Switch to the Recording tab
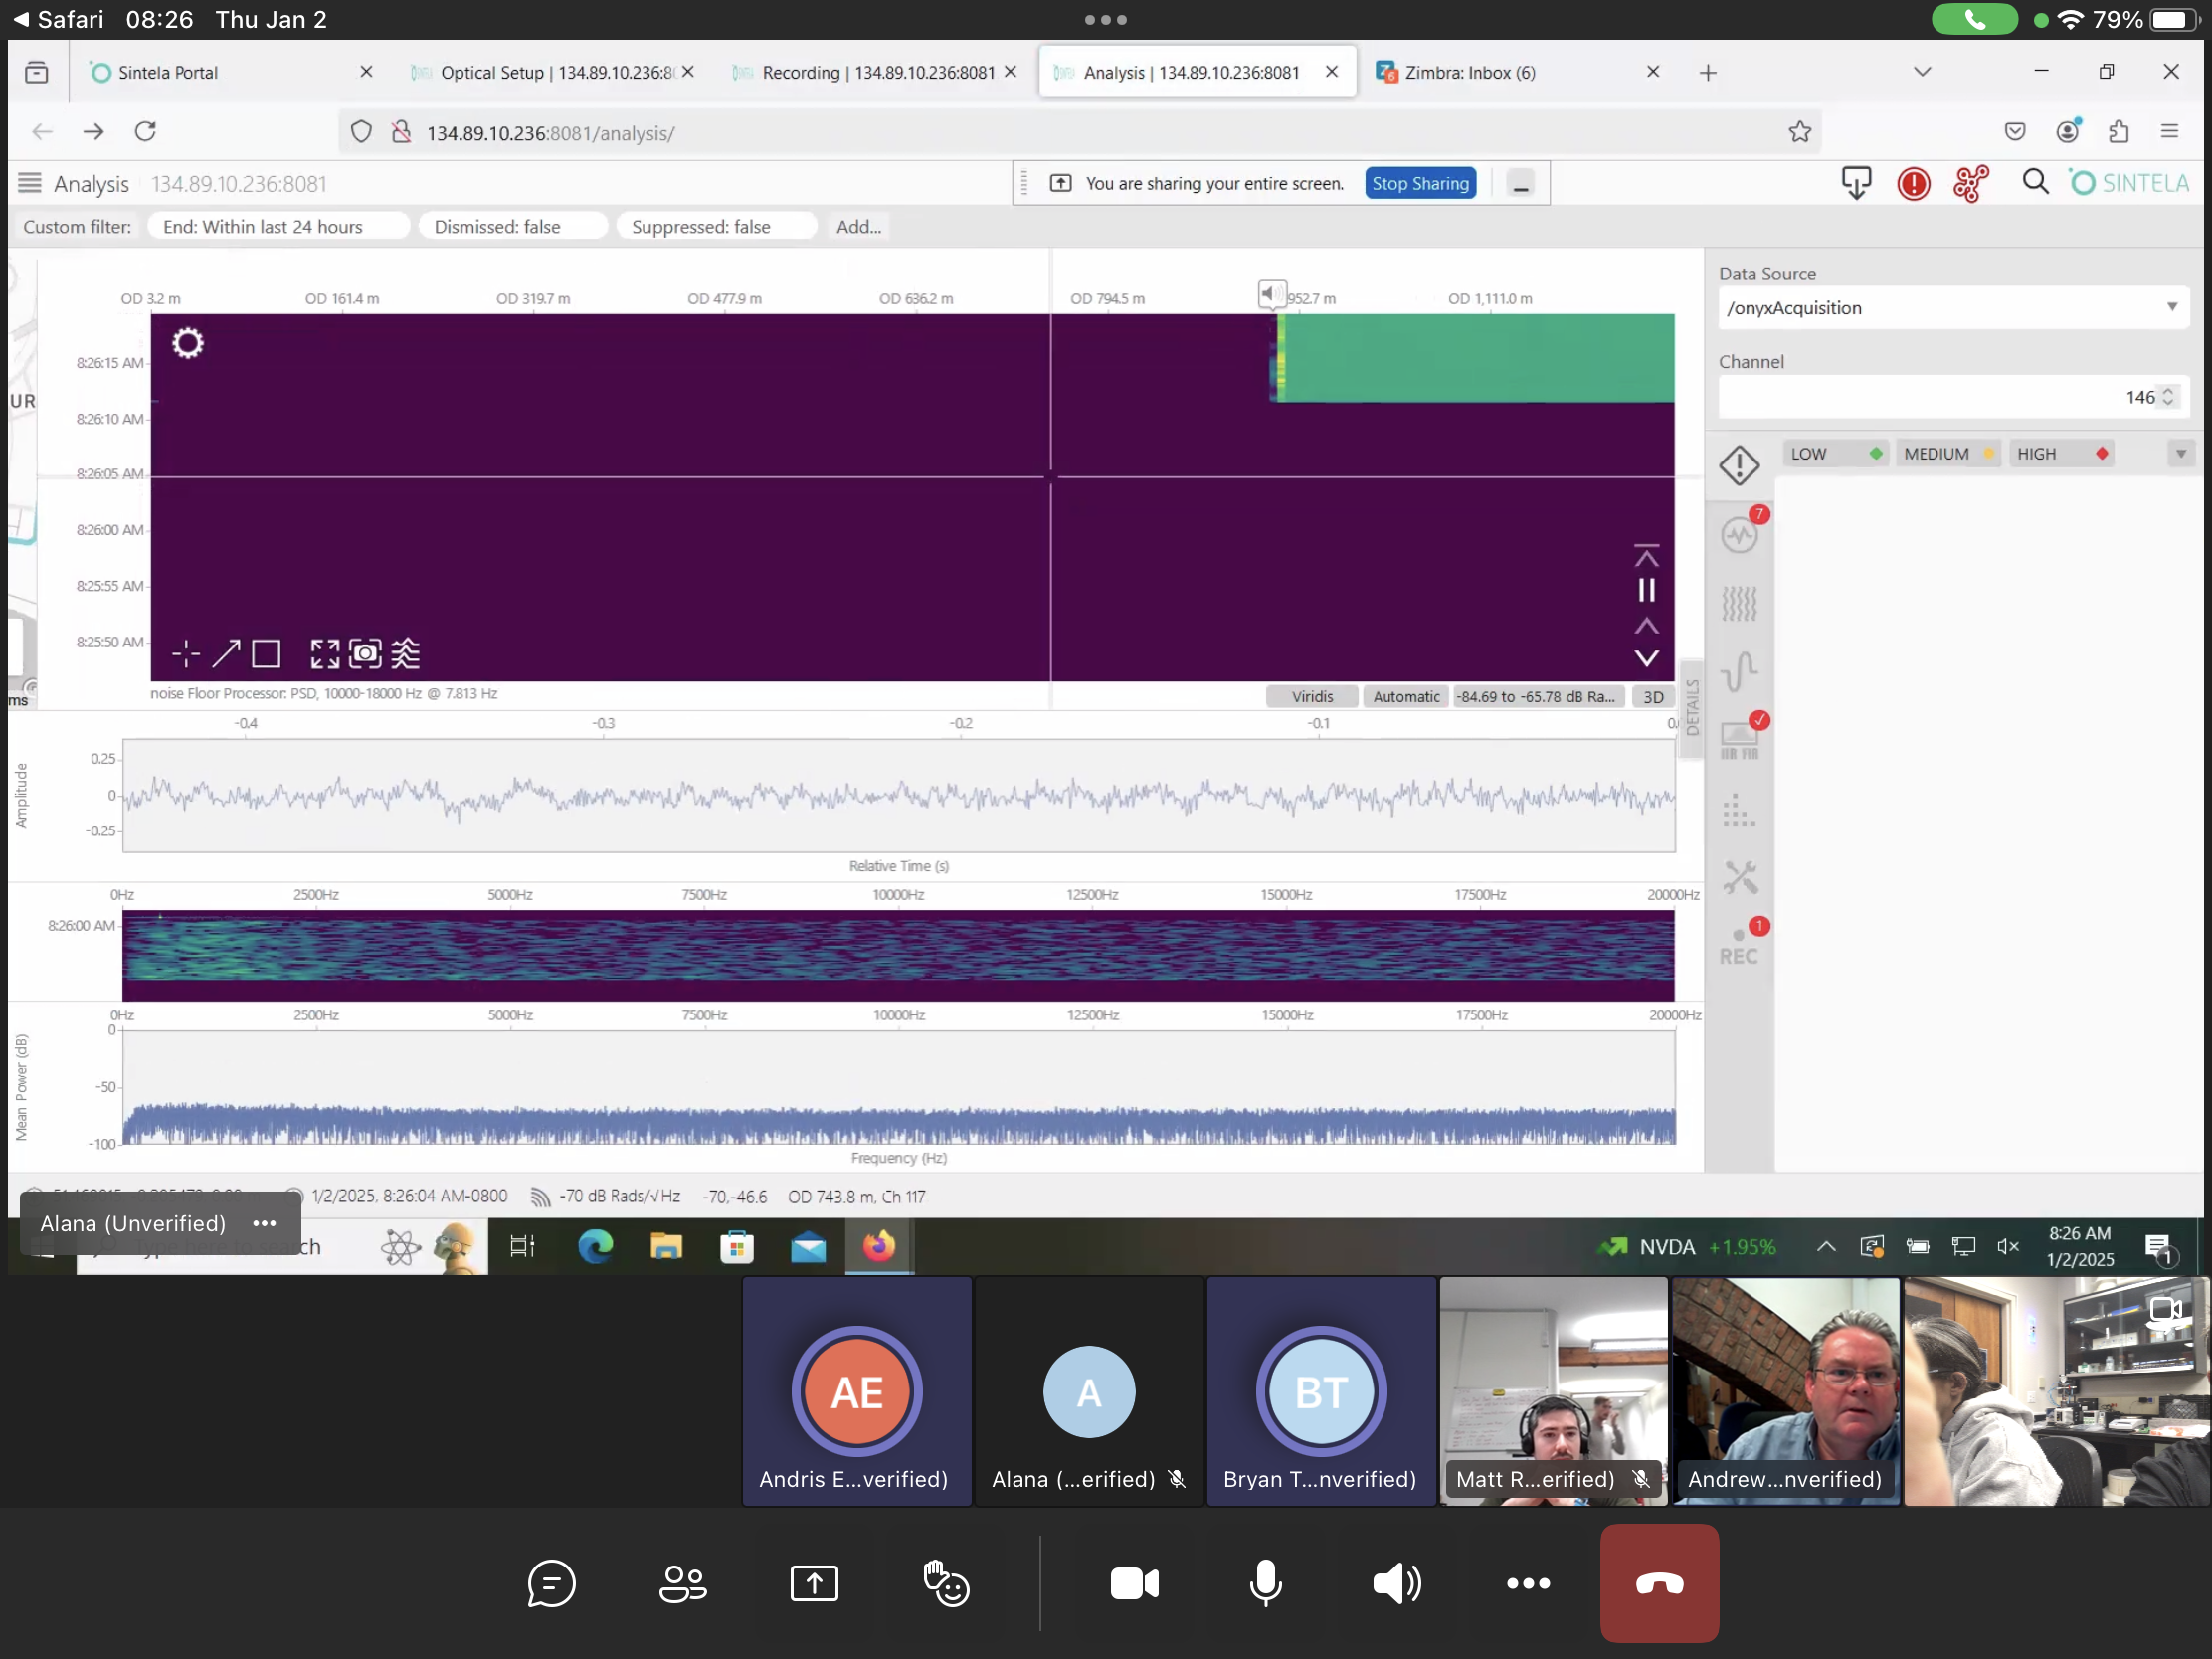The width and height of the screenshot is (2212, 1659). click(873, 72)
